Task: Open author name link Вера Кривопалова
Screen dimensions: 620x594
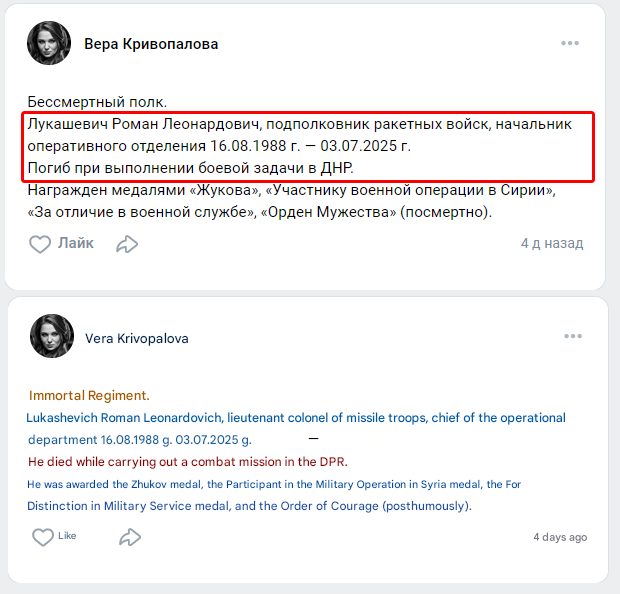Action: point(151,44)
